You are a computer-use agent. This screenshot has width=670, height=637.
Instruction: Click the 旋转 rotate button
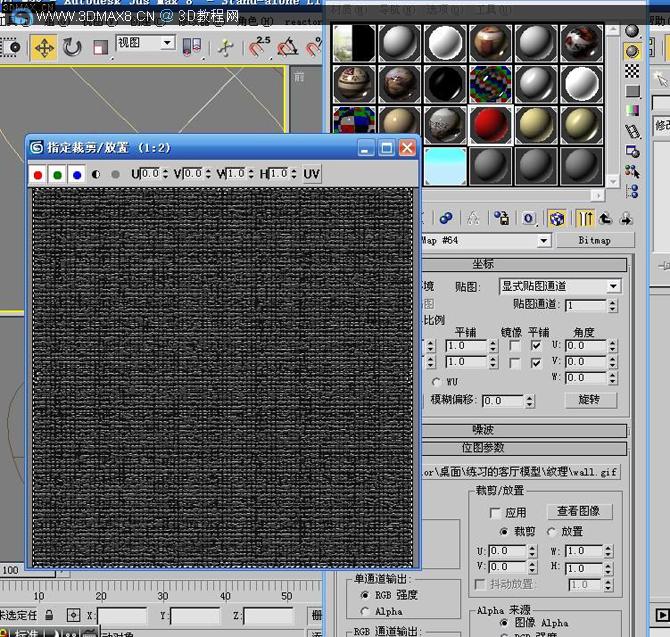click(x=591, y=400)
